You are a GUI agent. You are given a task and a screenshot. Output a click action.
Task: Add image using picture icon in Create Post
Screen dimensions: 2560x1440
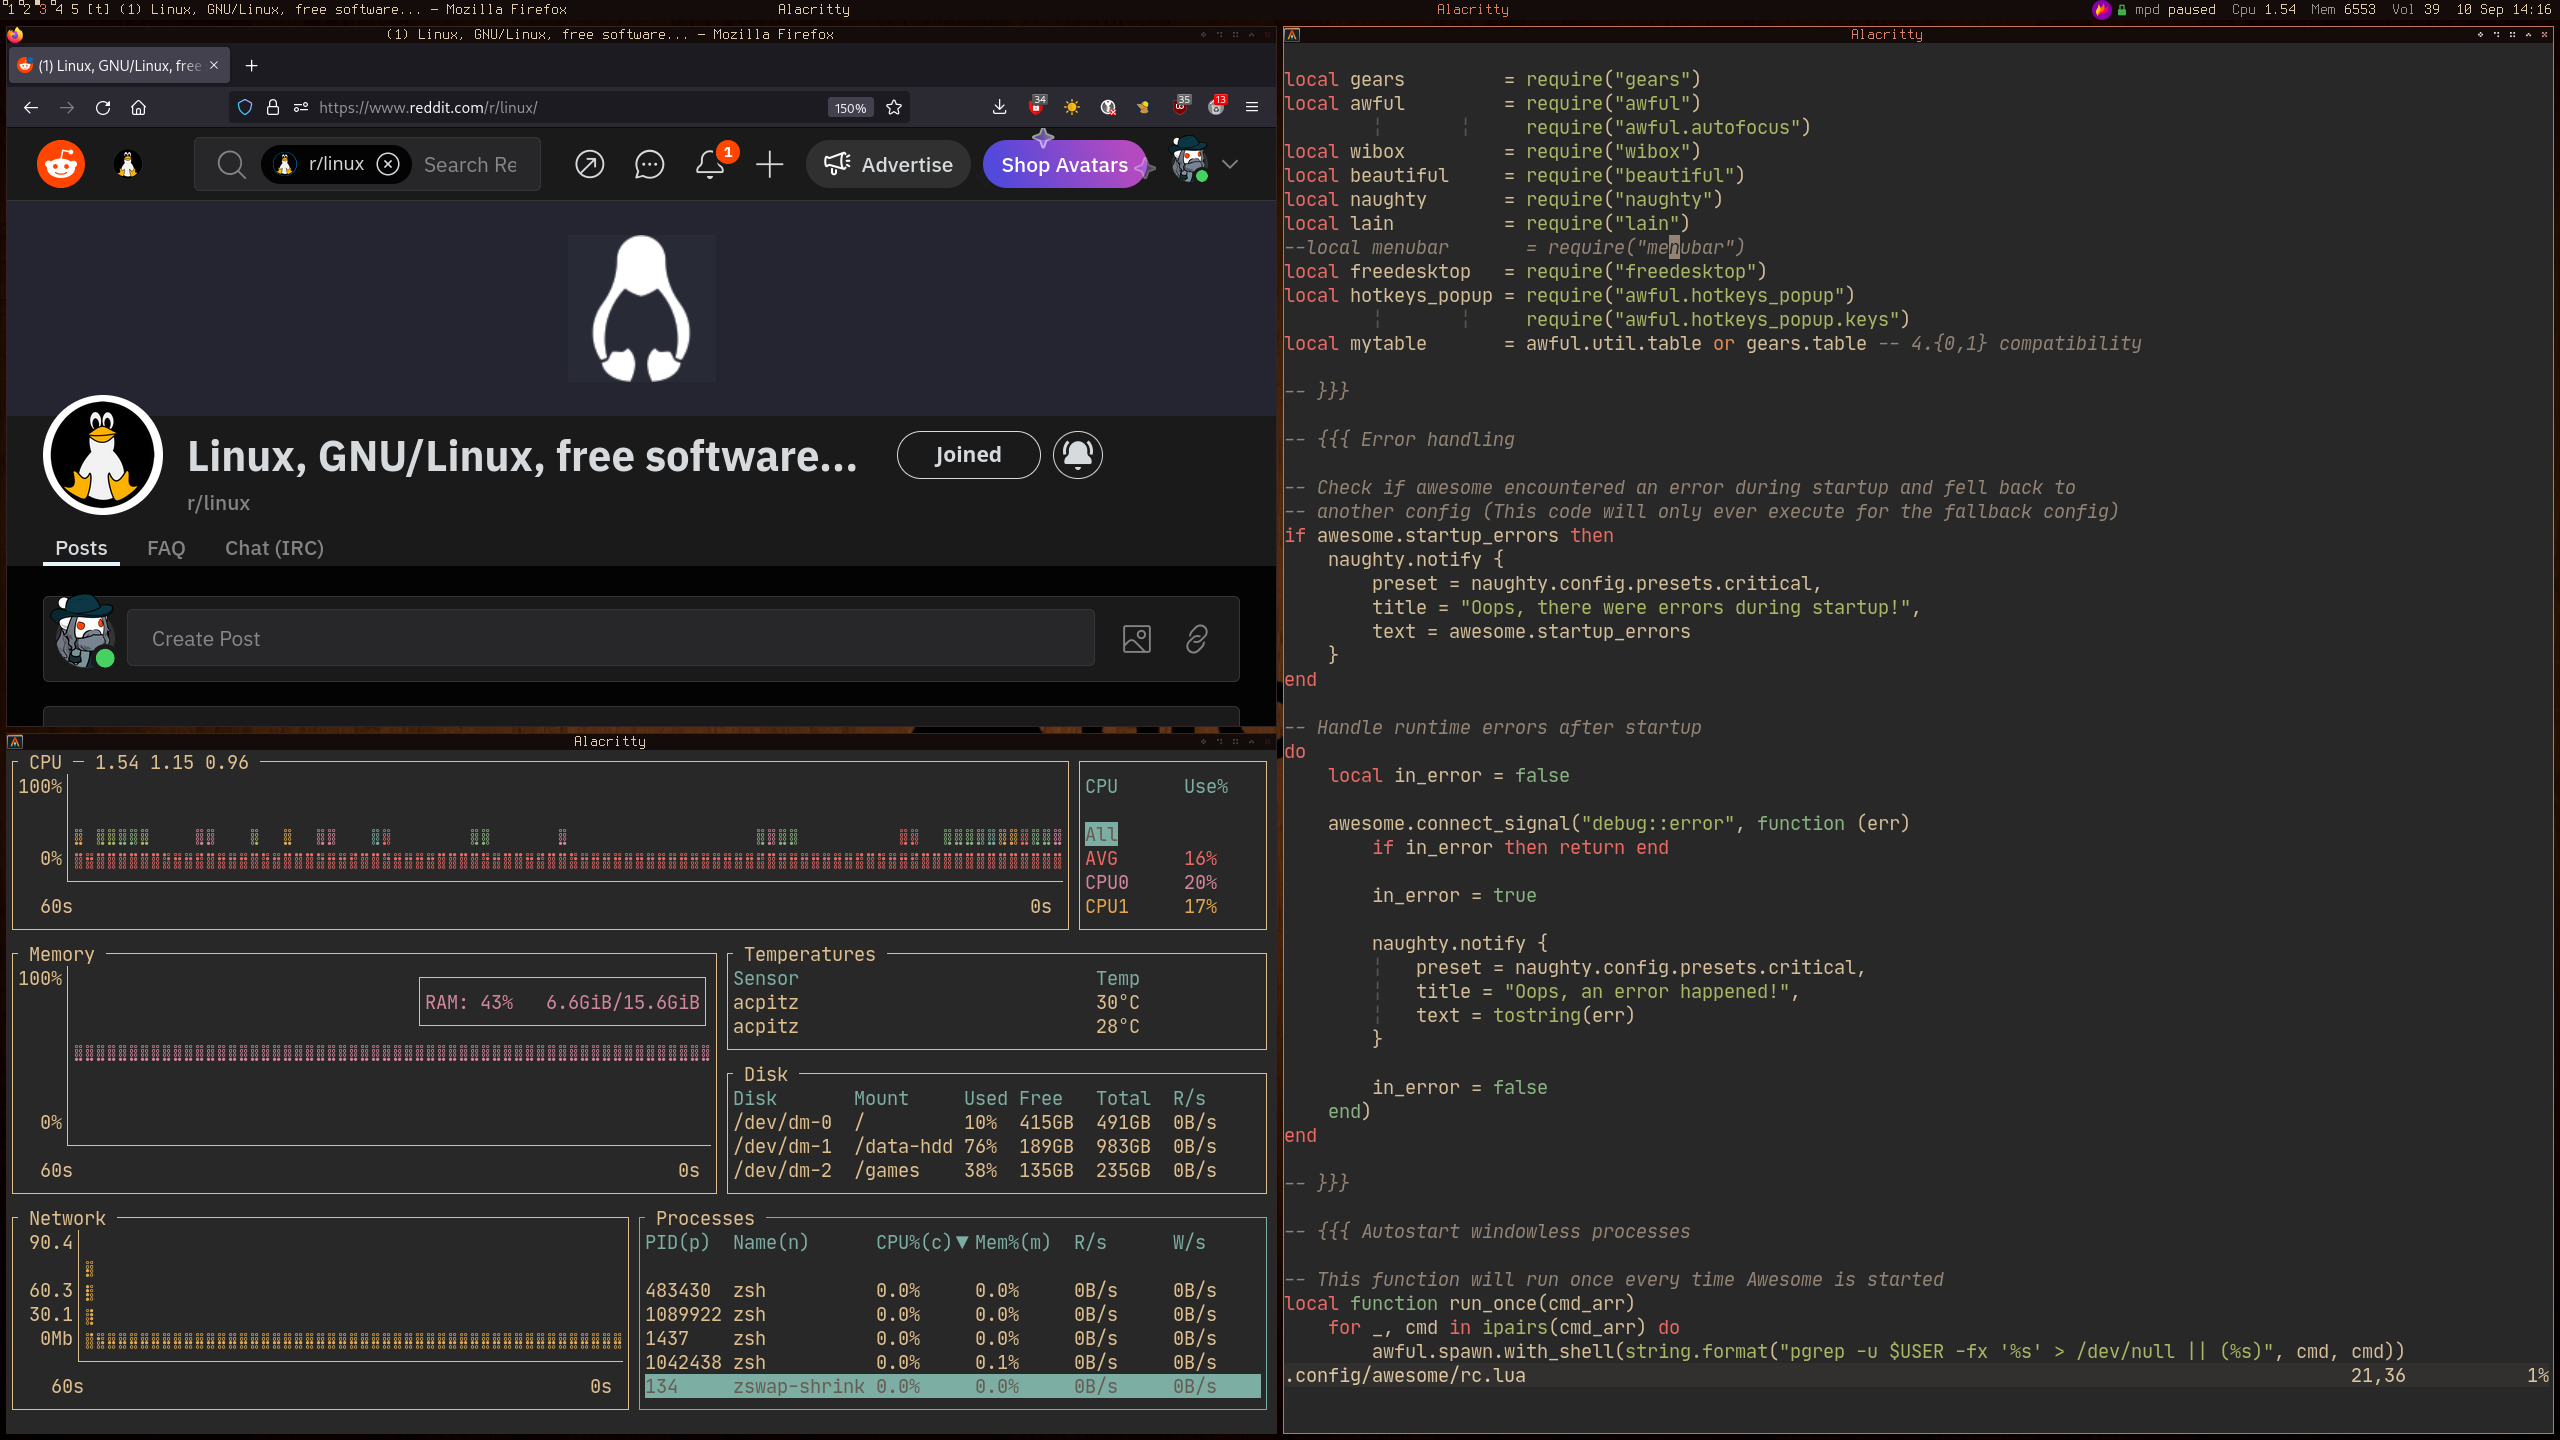1137,639
